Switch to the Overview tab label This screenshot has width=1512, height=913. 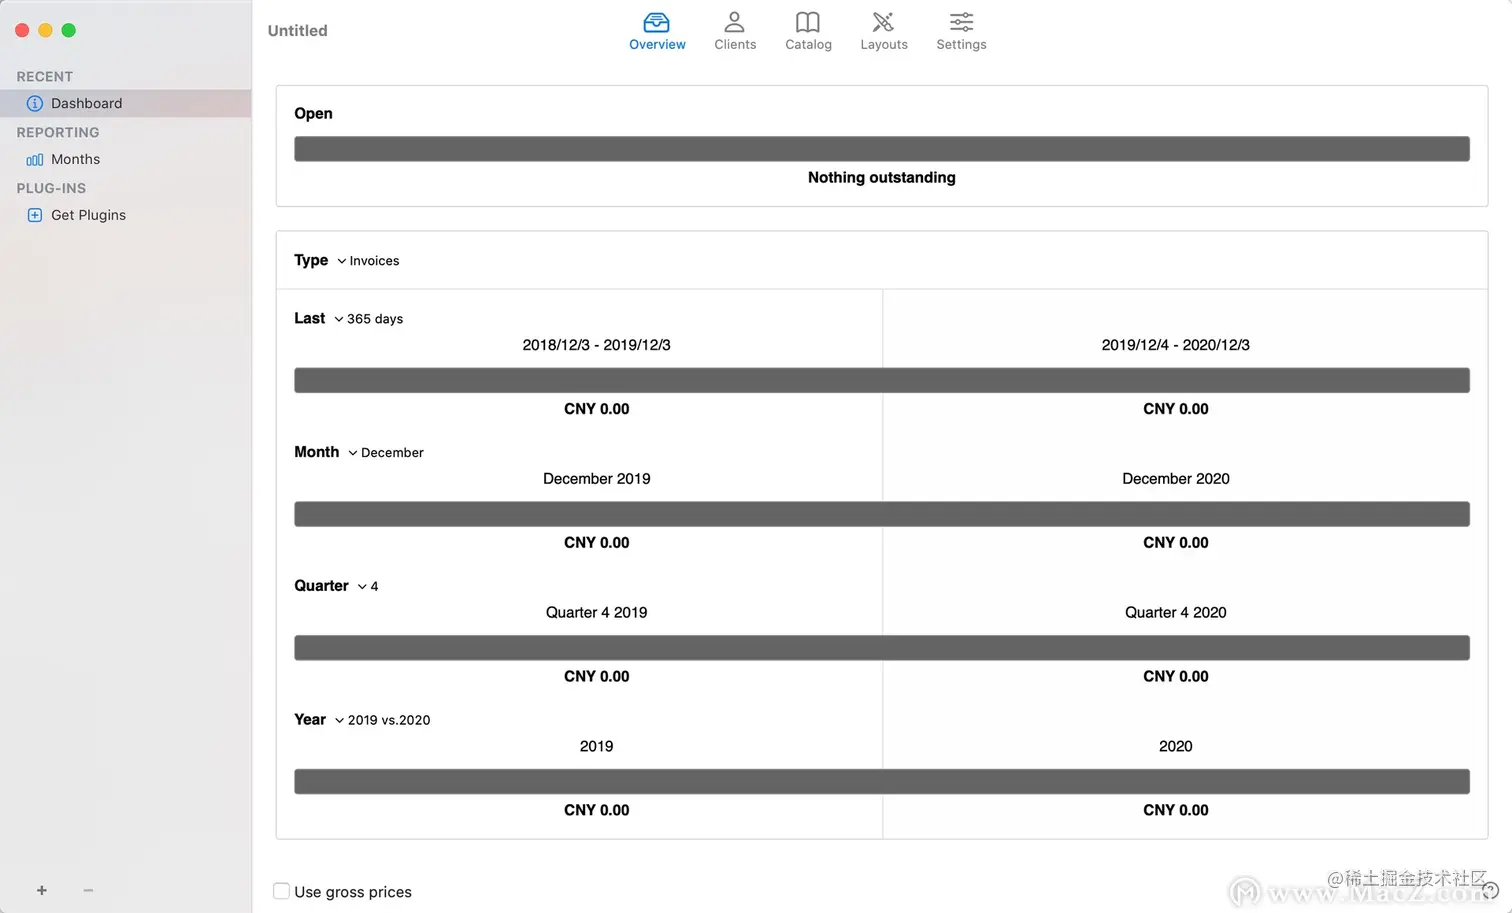point(657,45)
